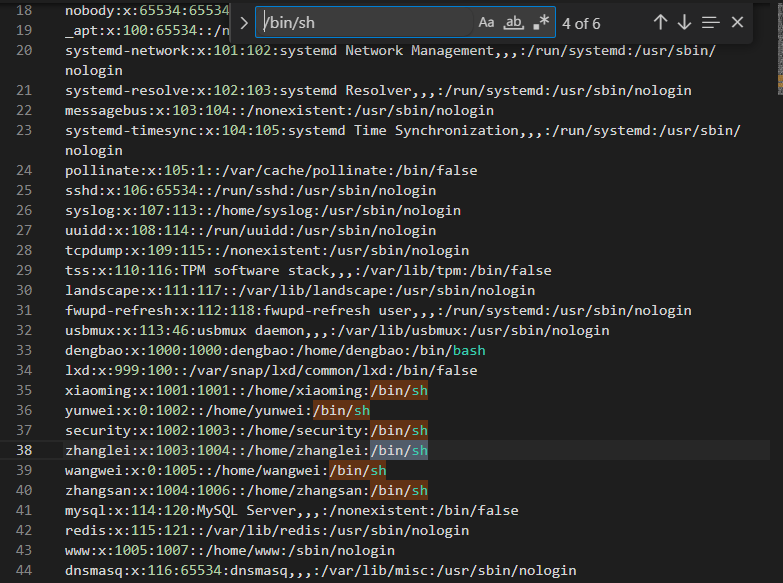The width and height of the screenshot is (783, 583).
Task: Go to previous search match
Action: click(660, 22)
